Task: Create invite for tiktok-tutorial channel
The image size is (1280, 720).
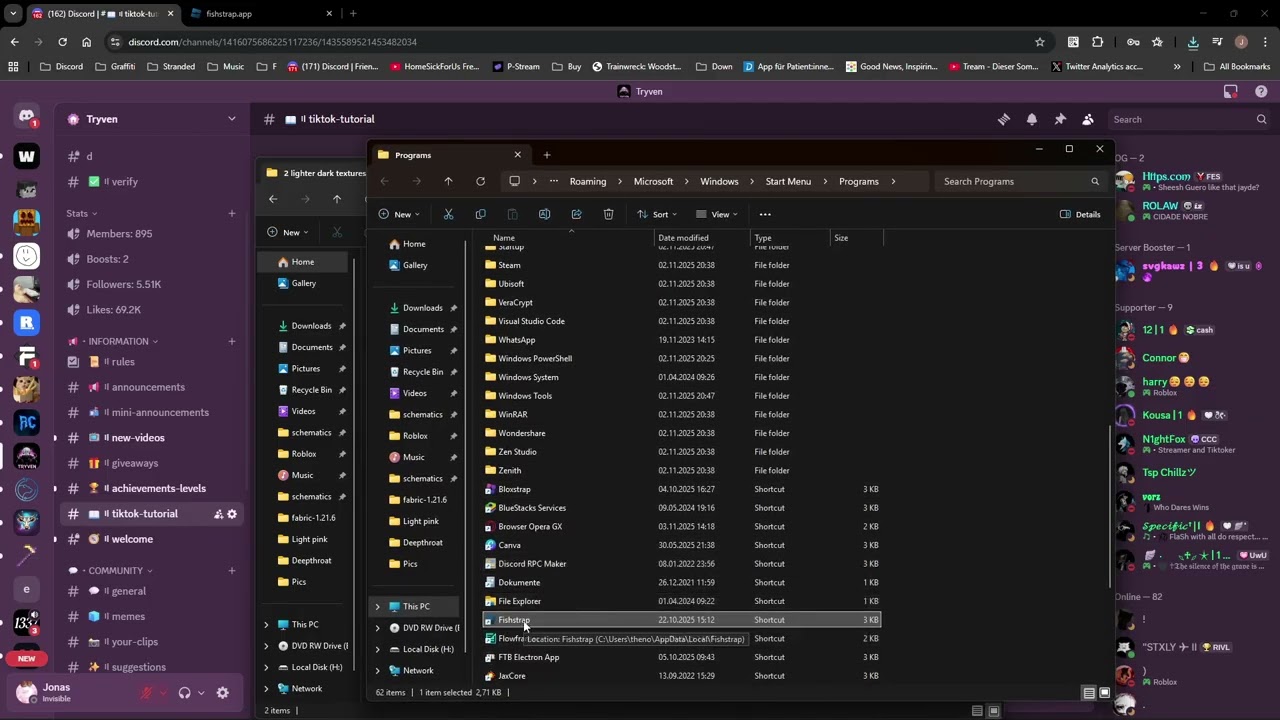Action: click(218, 514)
